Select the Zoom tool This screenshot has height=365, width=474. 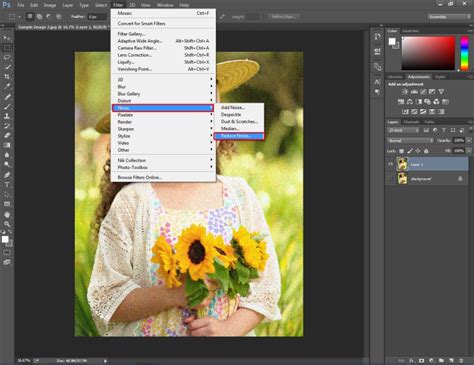click(7, 224)
